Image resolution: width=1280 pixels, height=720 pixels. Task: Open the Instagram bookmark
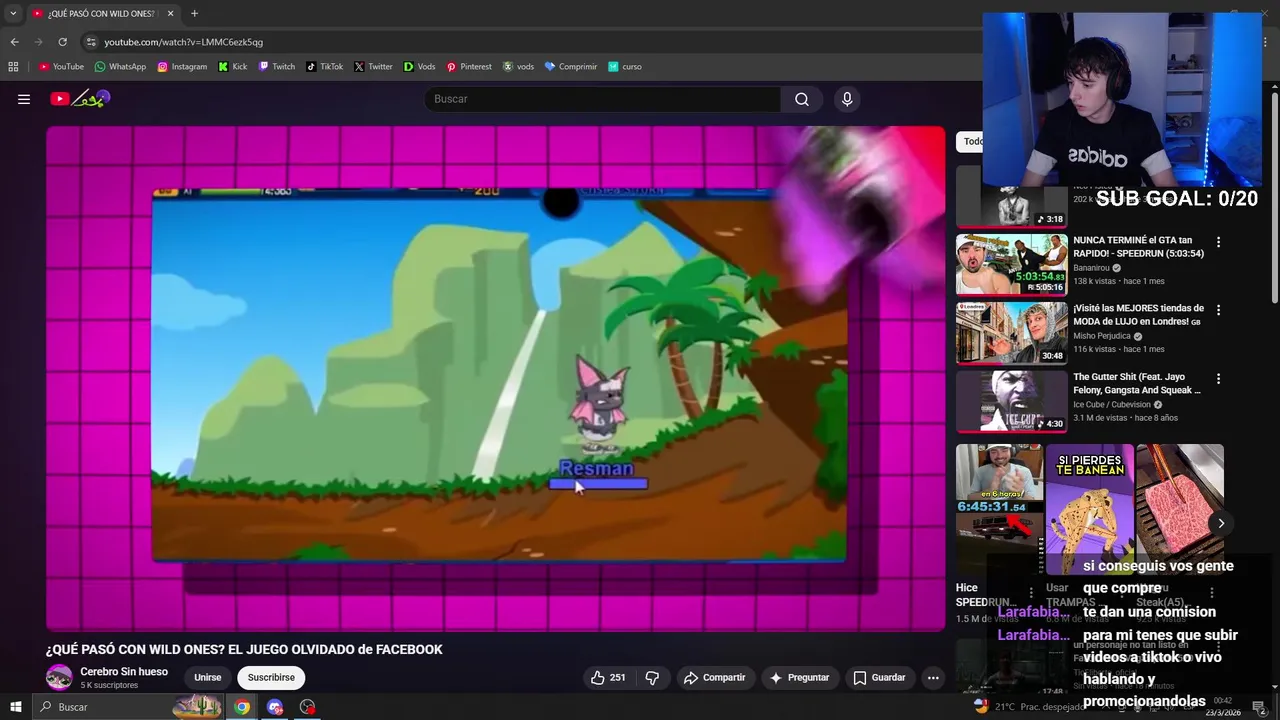(x=182, y=67)
